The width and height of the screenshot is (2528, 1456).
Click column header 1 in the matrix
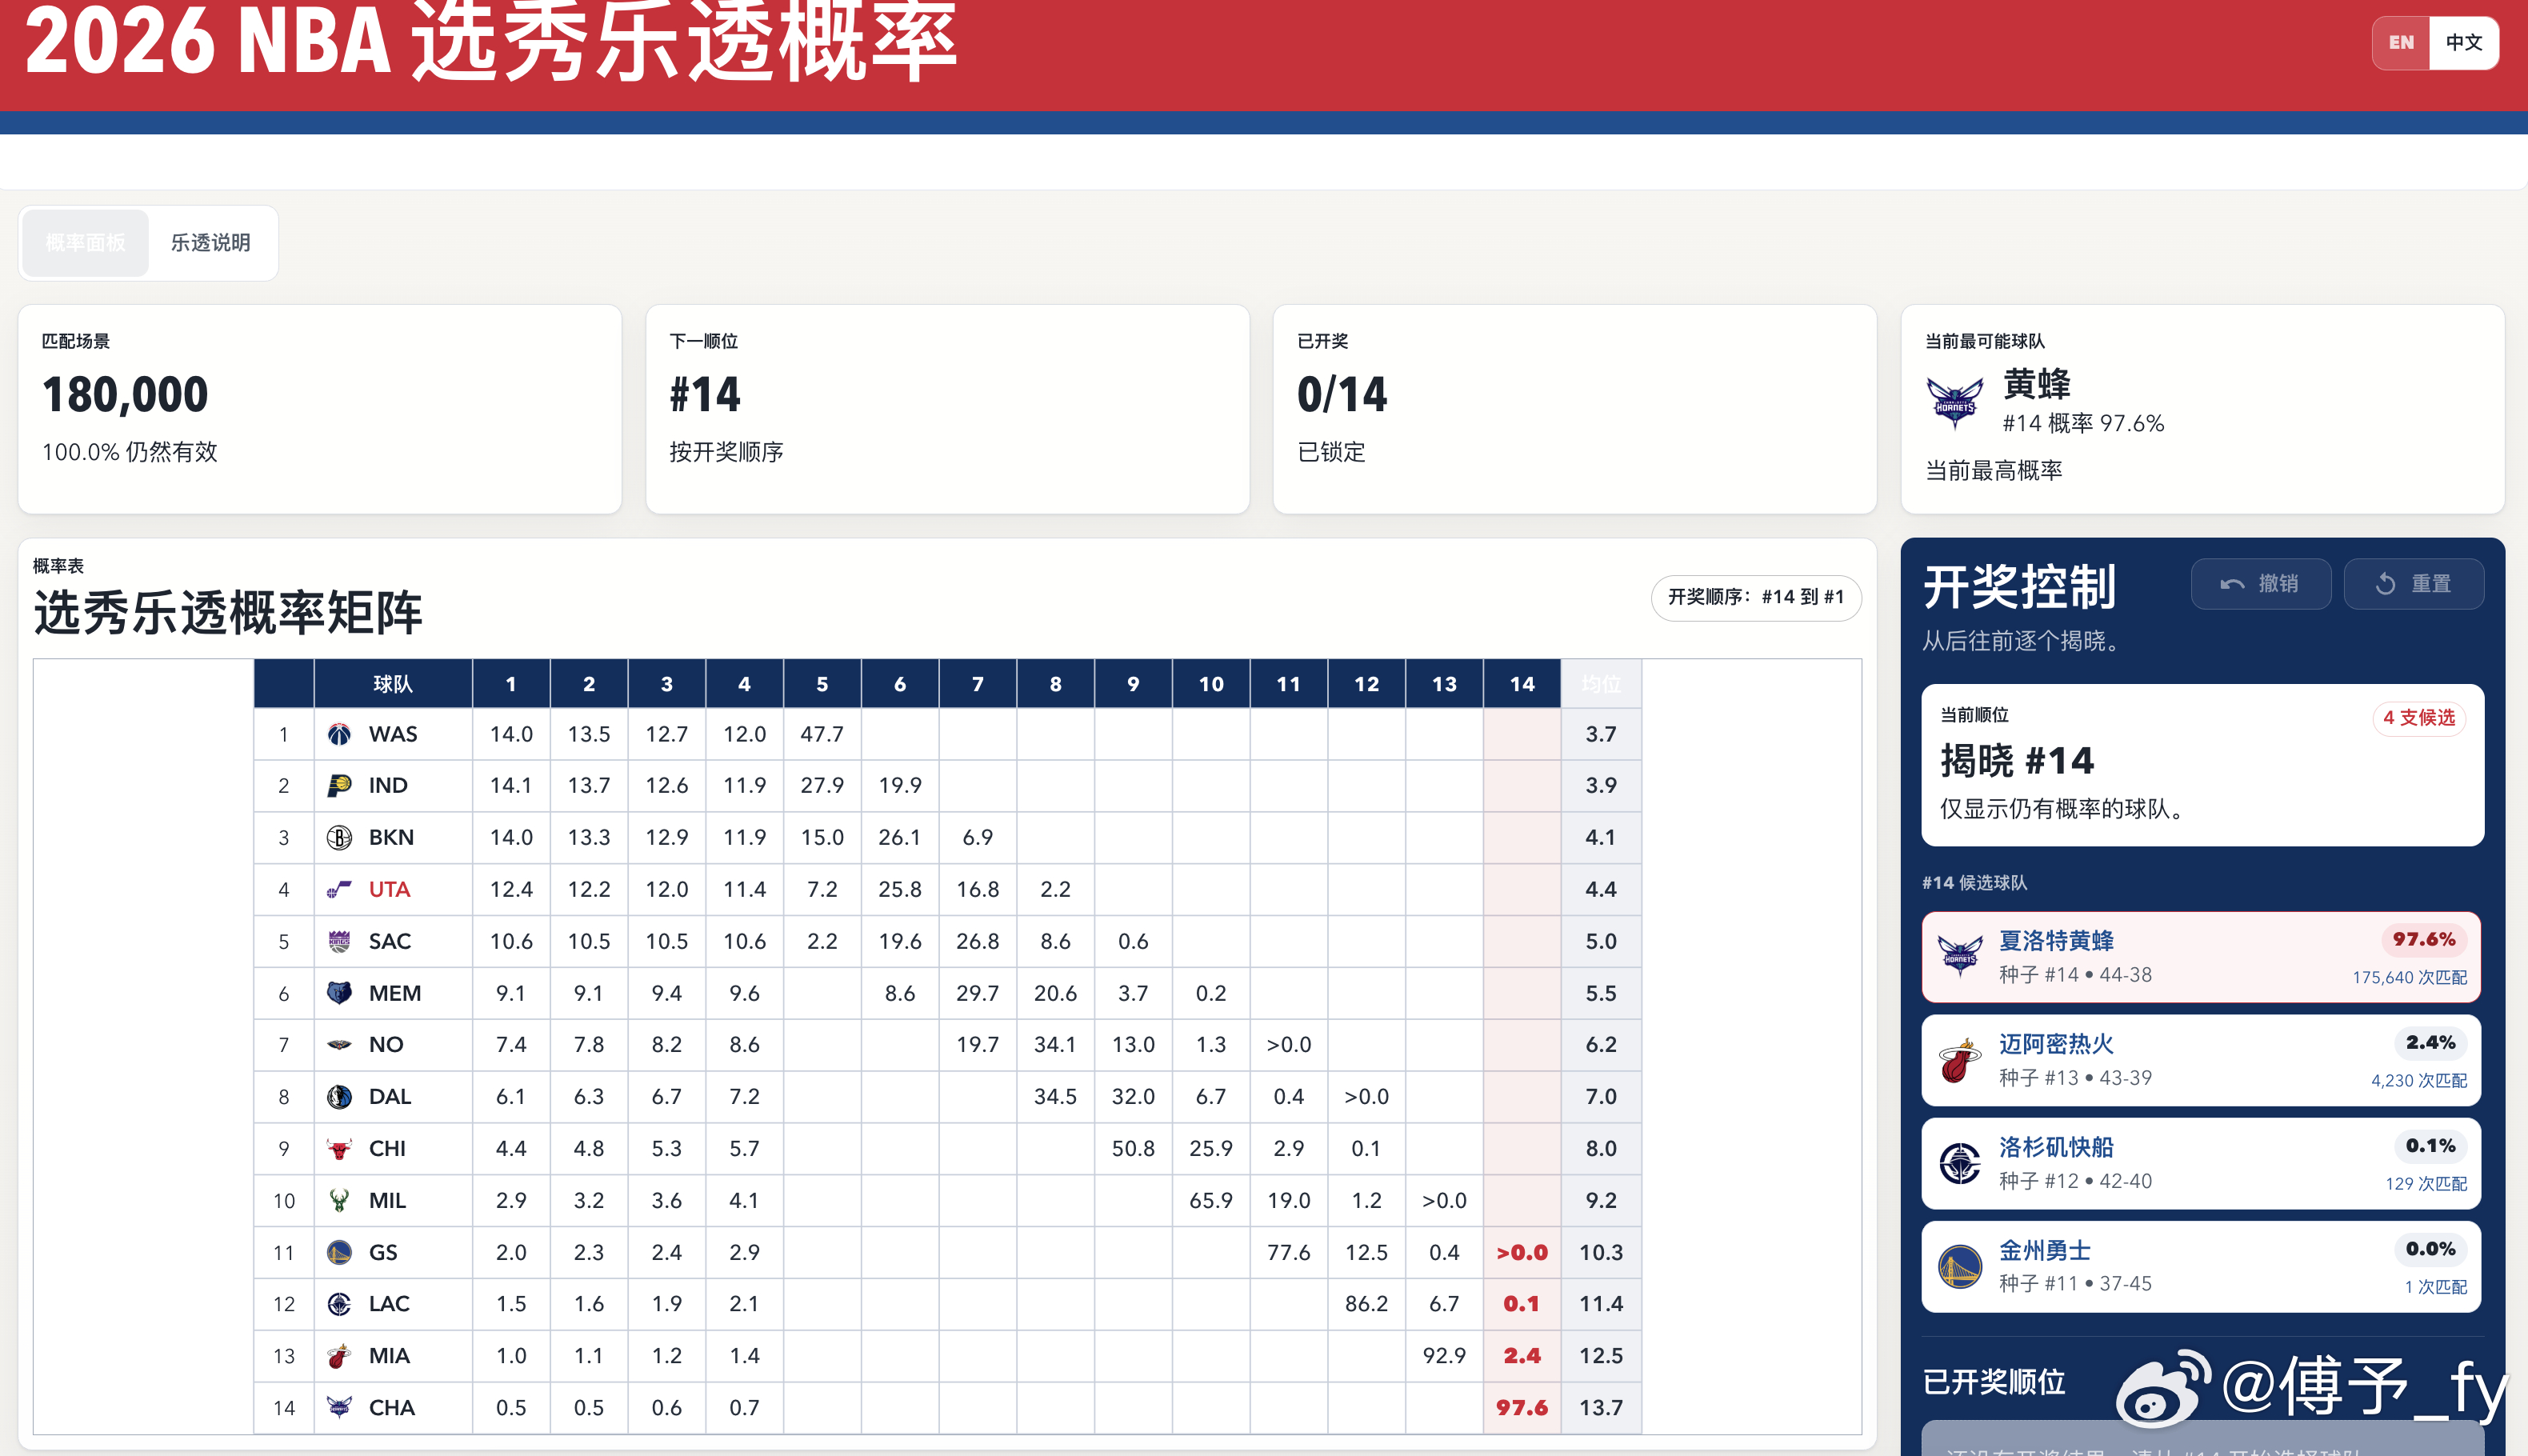511,684
